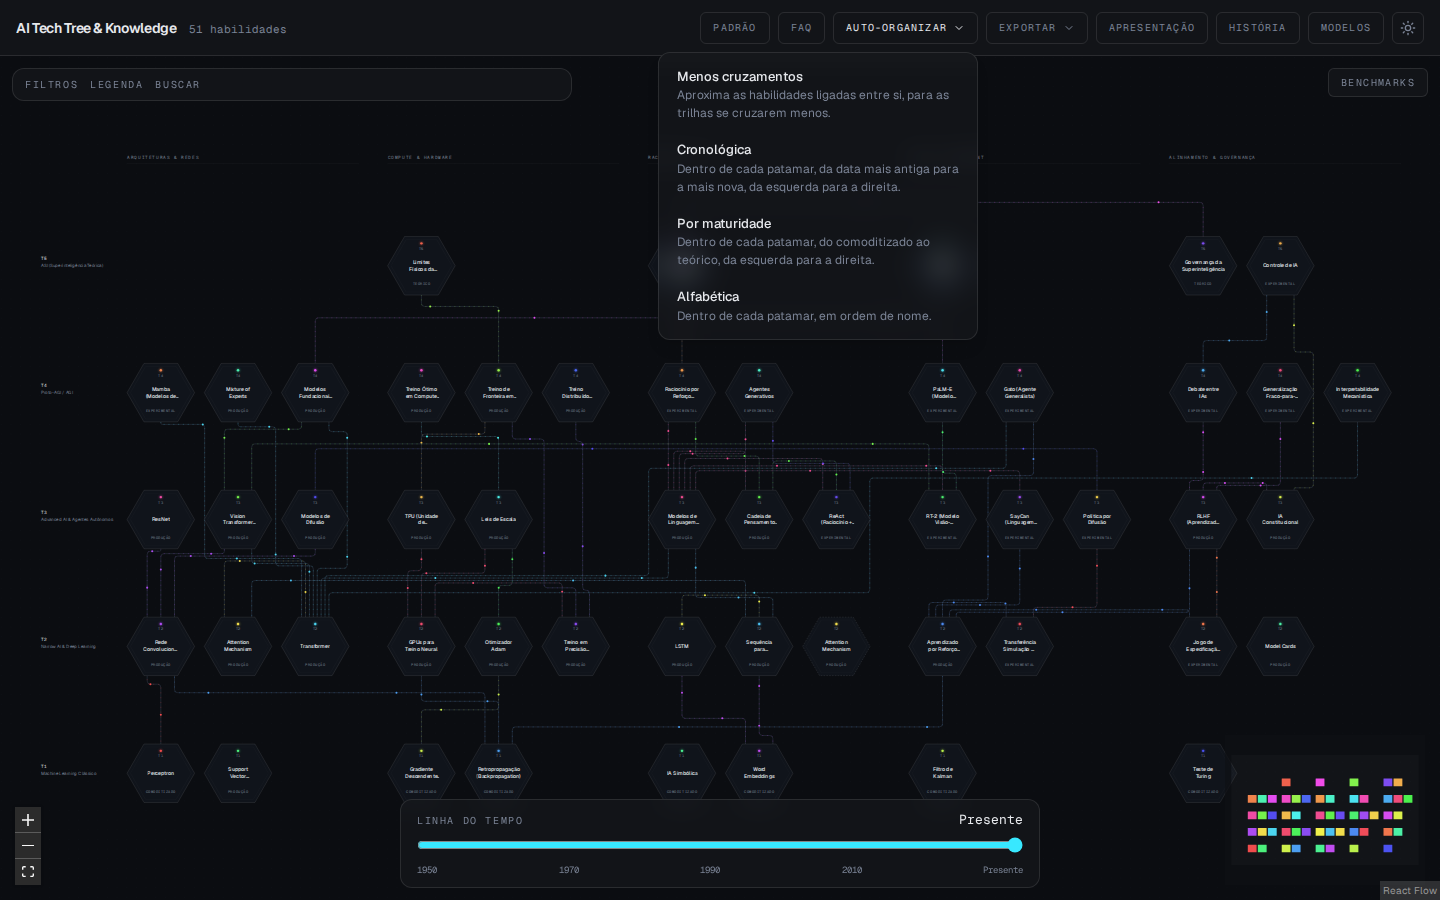Open the Support Vector node
This screenshot has height=900, width=1440.
pyautogui.click(x=238, y=774)
